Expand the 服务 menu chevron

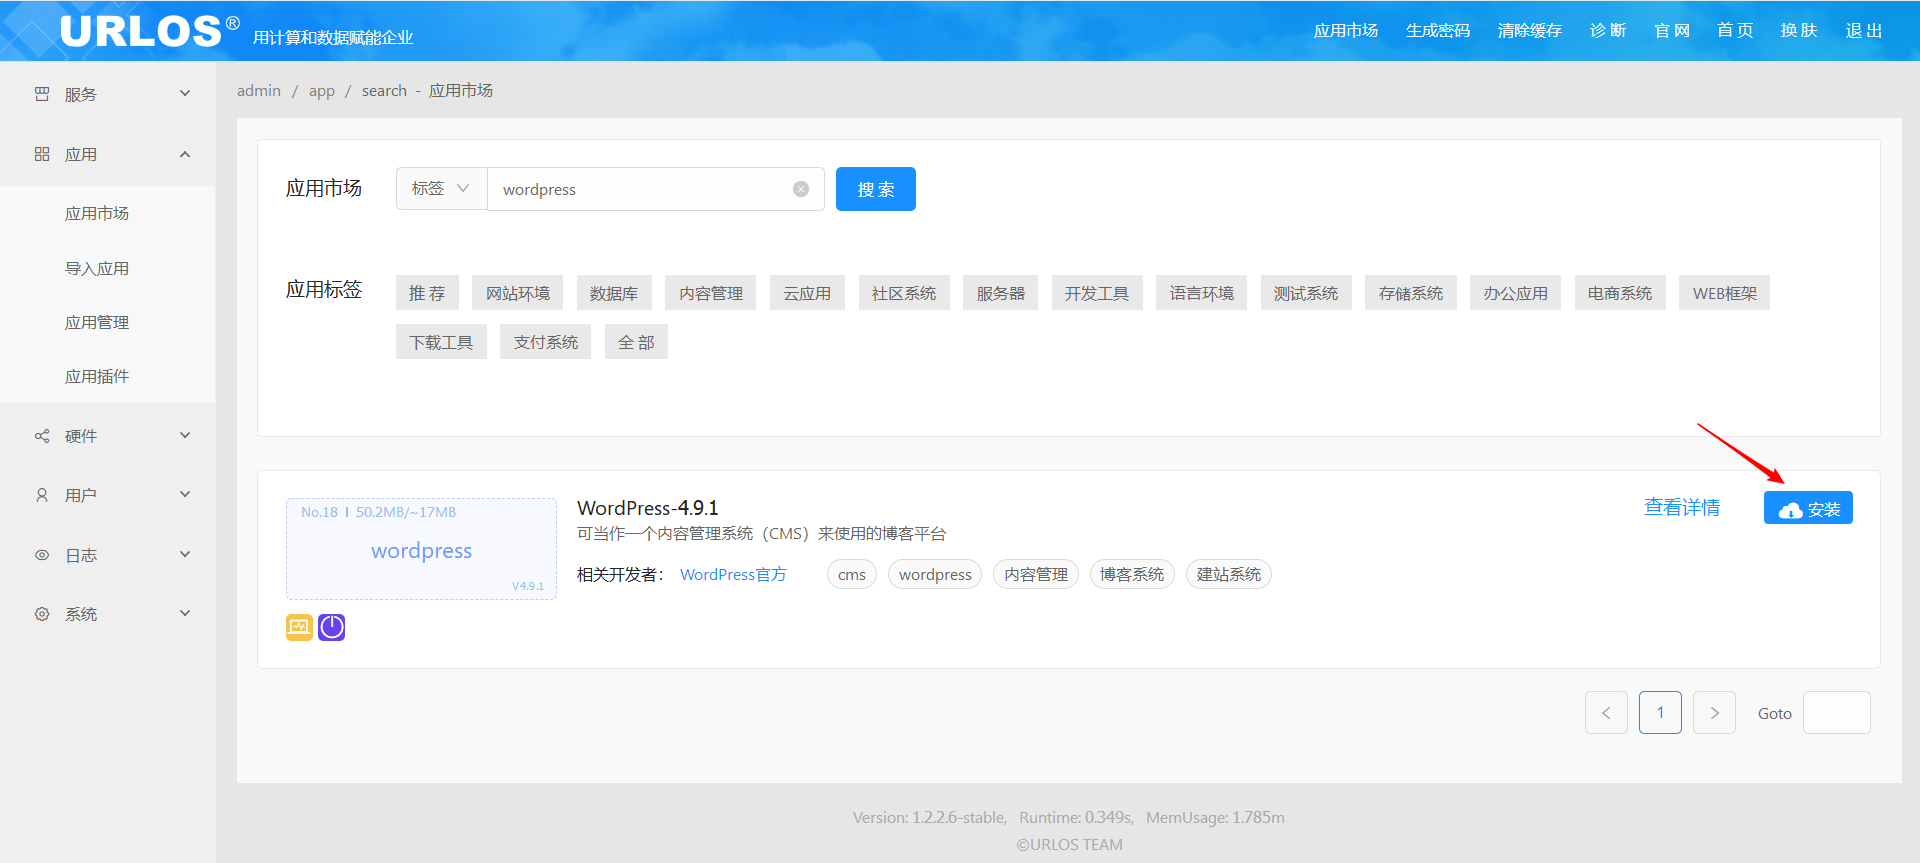tap(185, 94)
